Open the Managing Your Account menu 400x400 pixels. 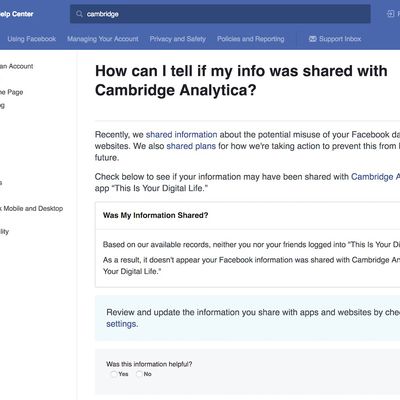(103, 39)
